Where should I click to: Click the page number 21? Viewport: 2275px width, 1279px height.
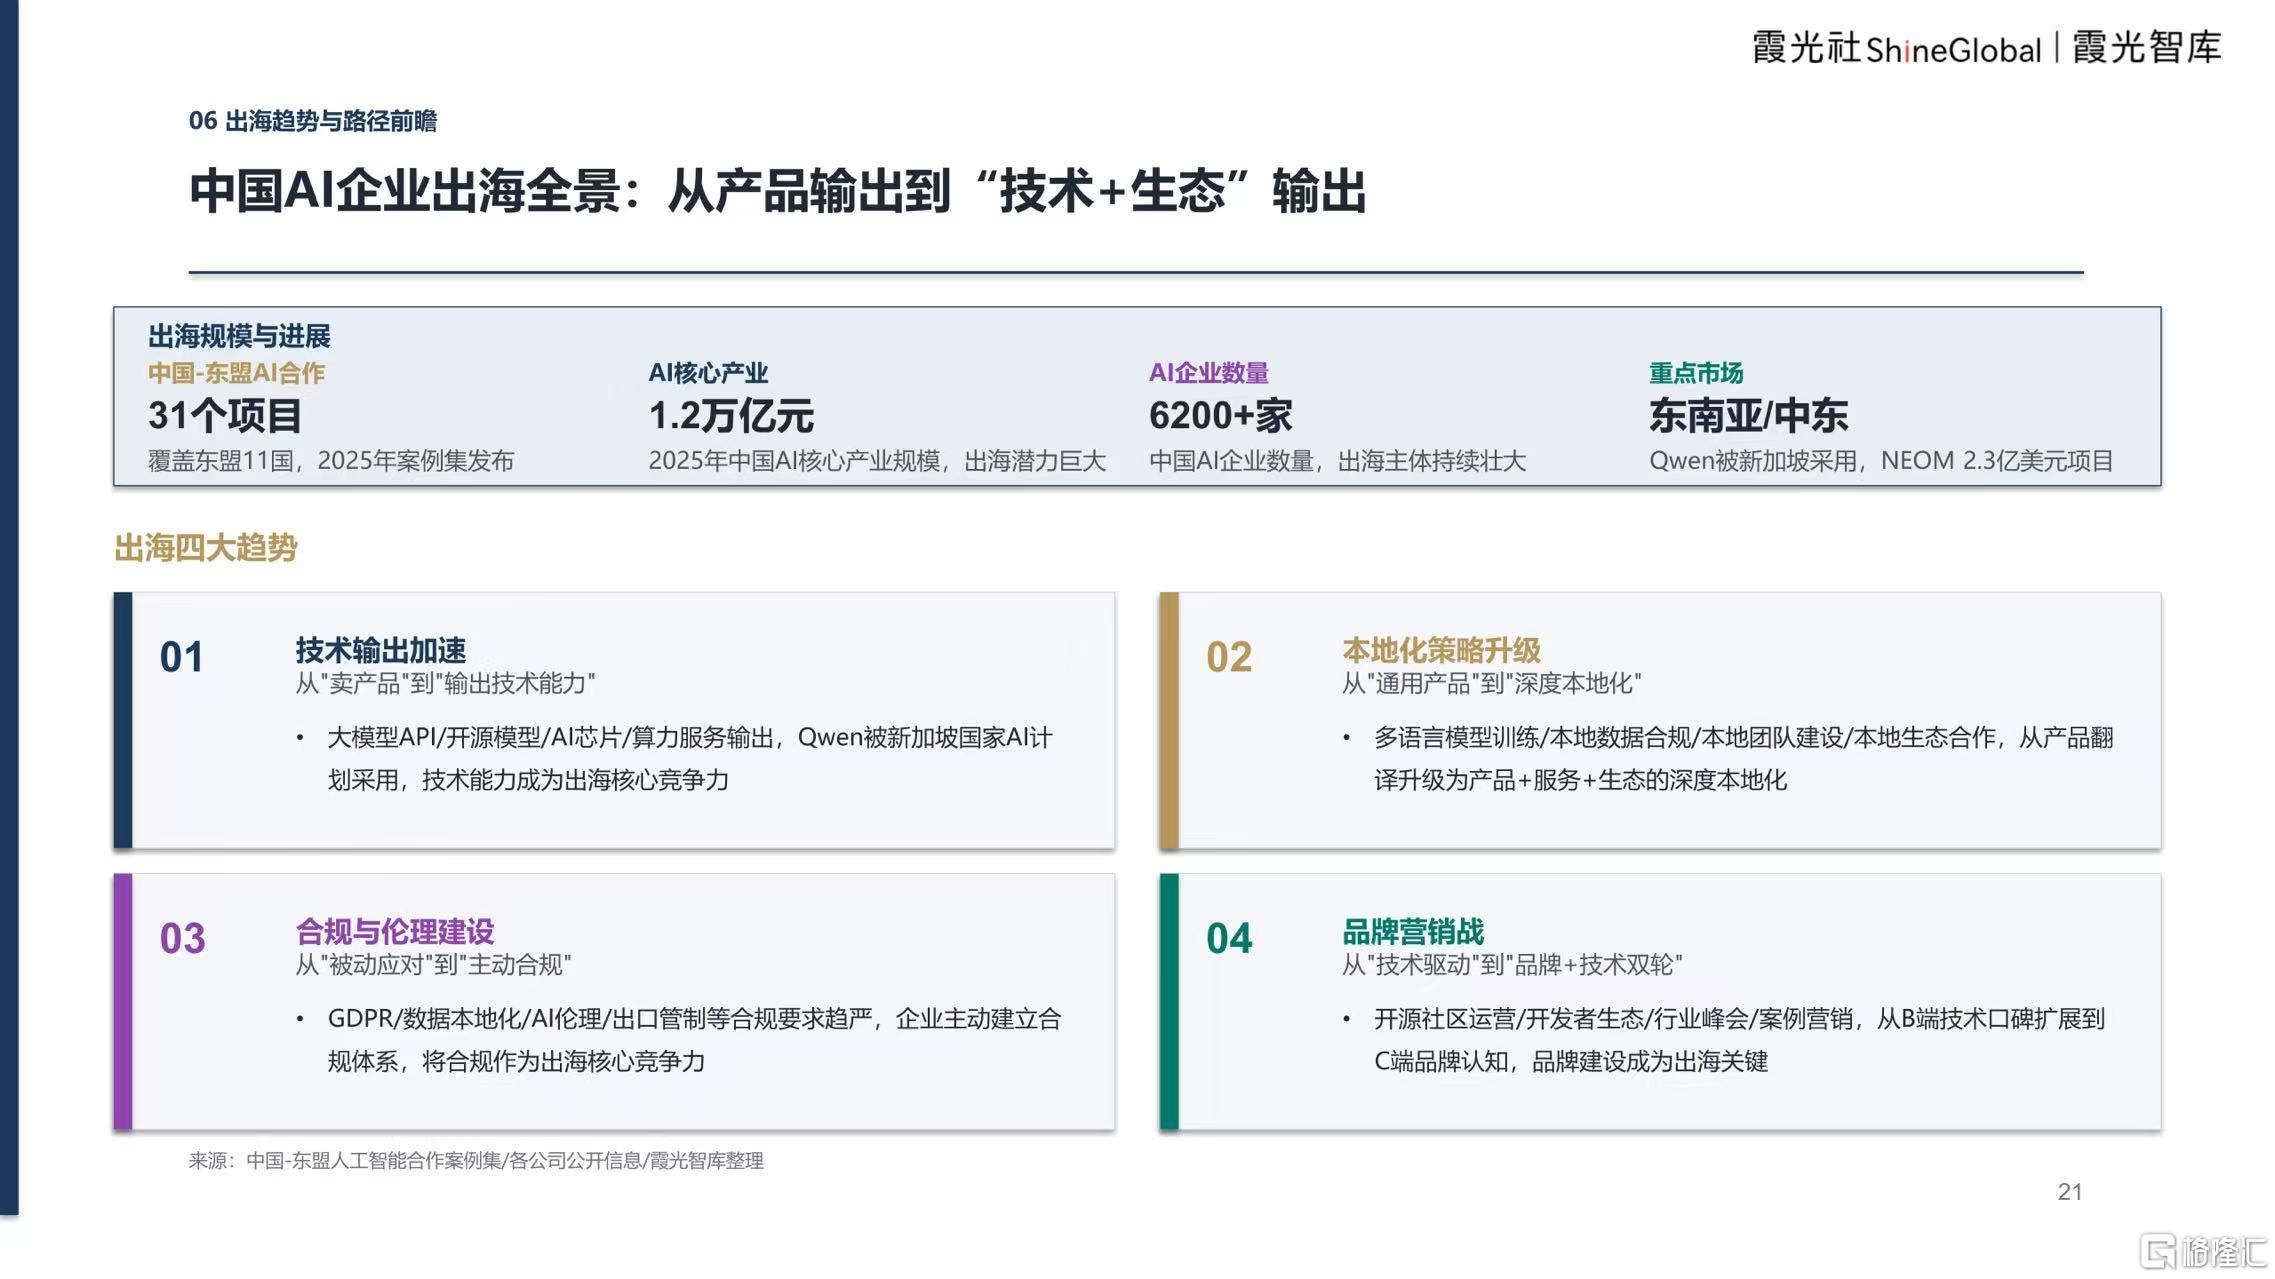pyautogui.click(x=2070, y=1192)
